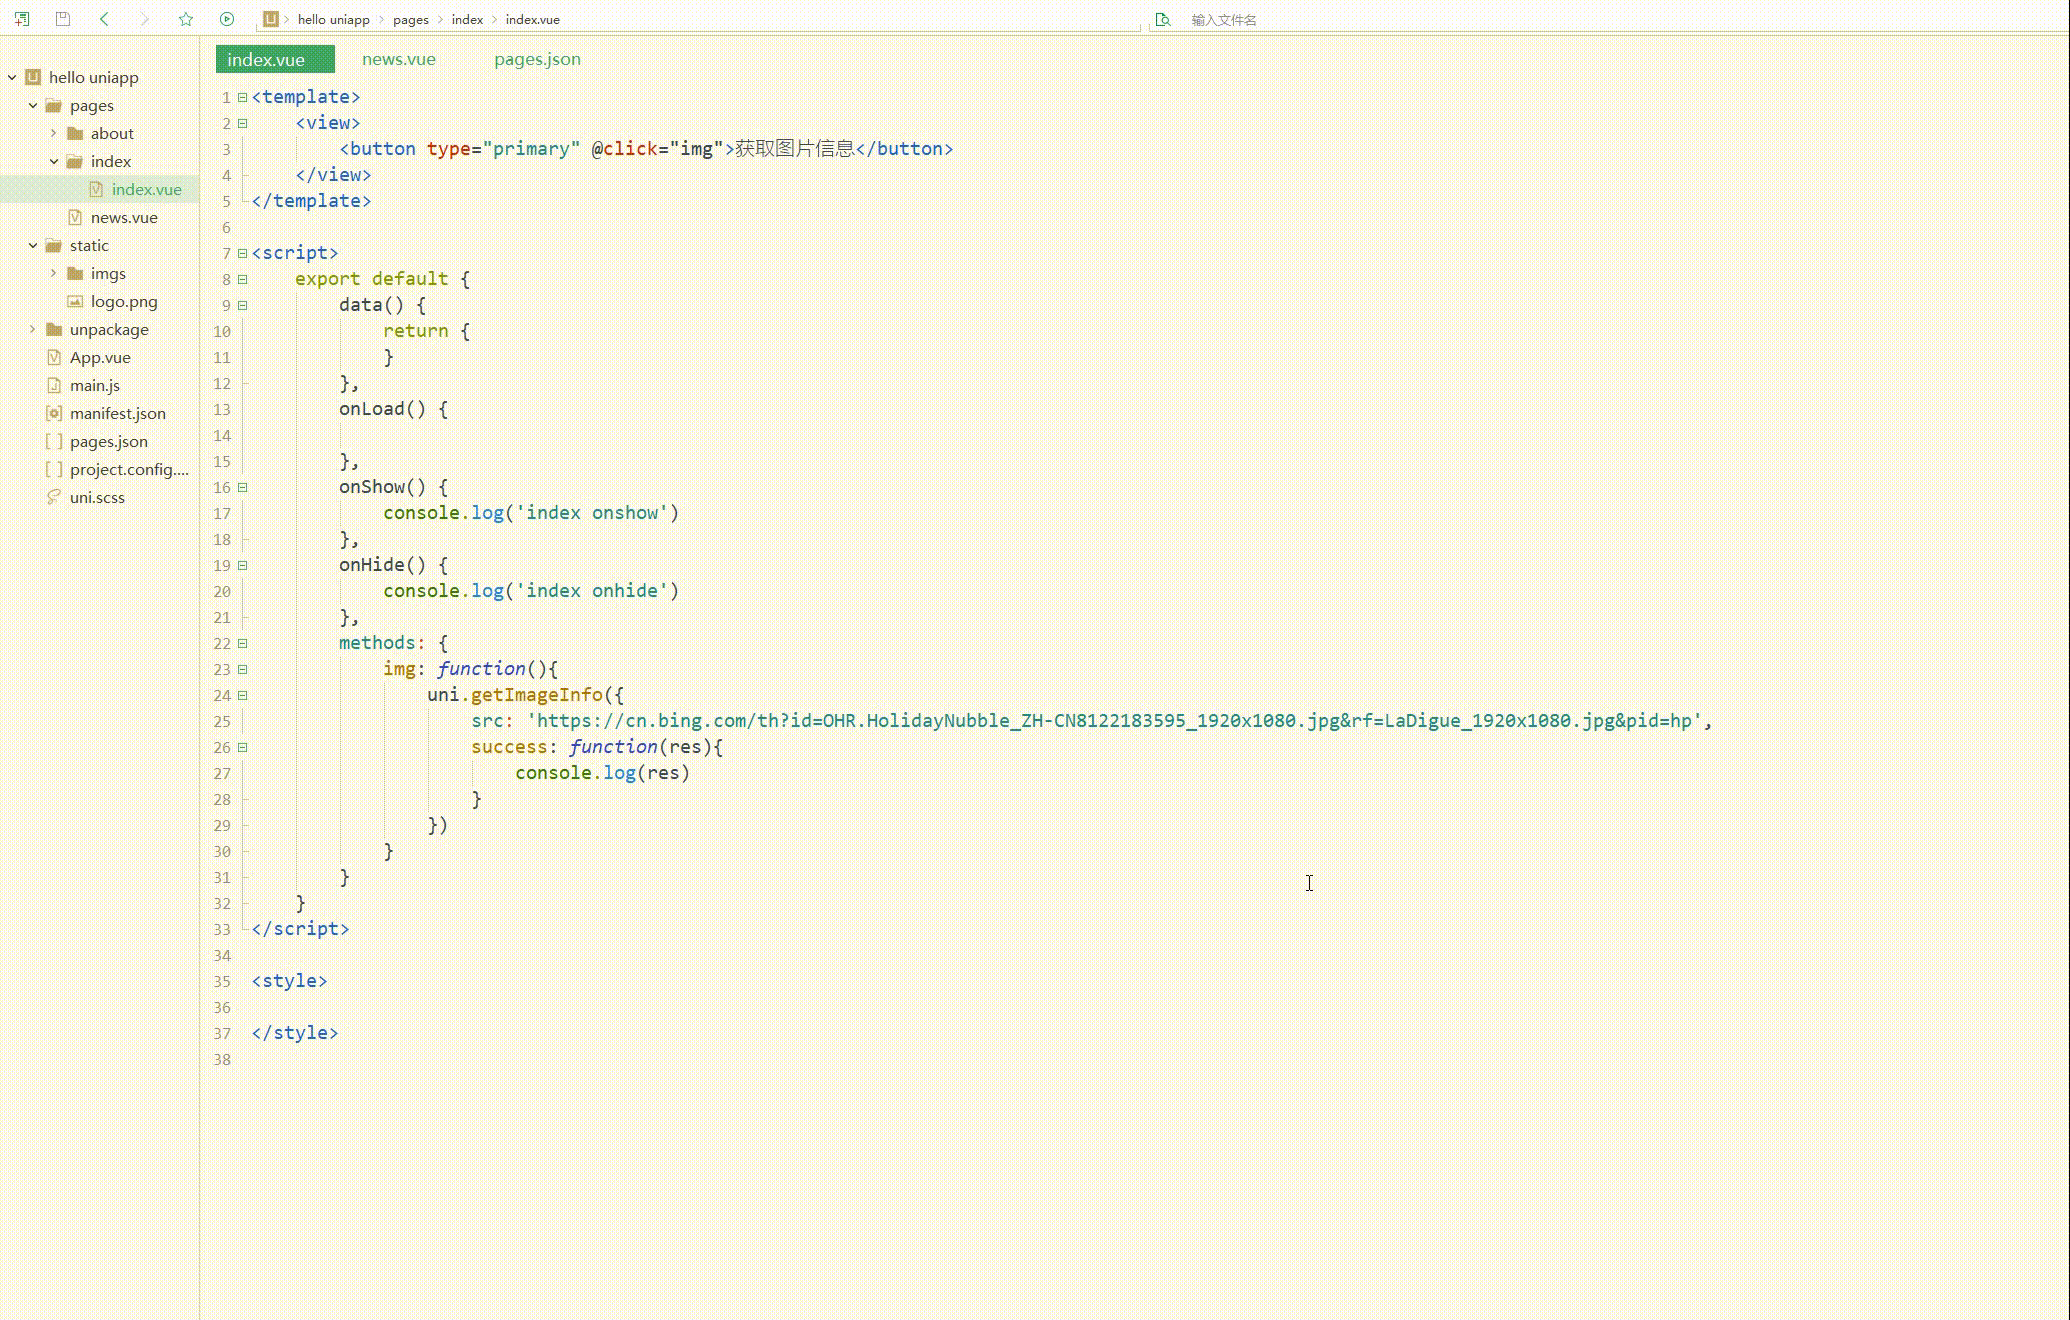Click the file search icon
Screen dimensions: 2070x1320
coord(1162,19)
